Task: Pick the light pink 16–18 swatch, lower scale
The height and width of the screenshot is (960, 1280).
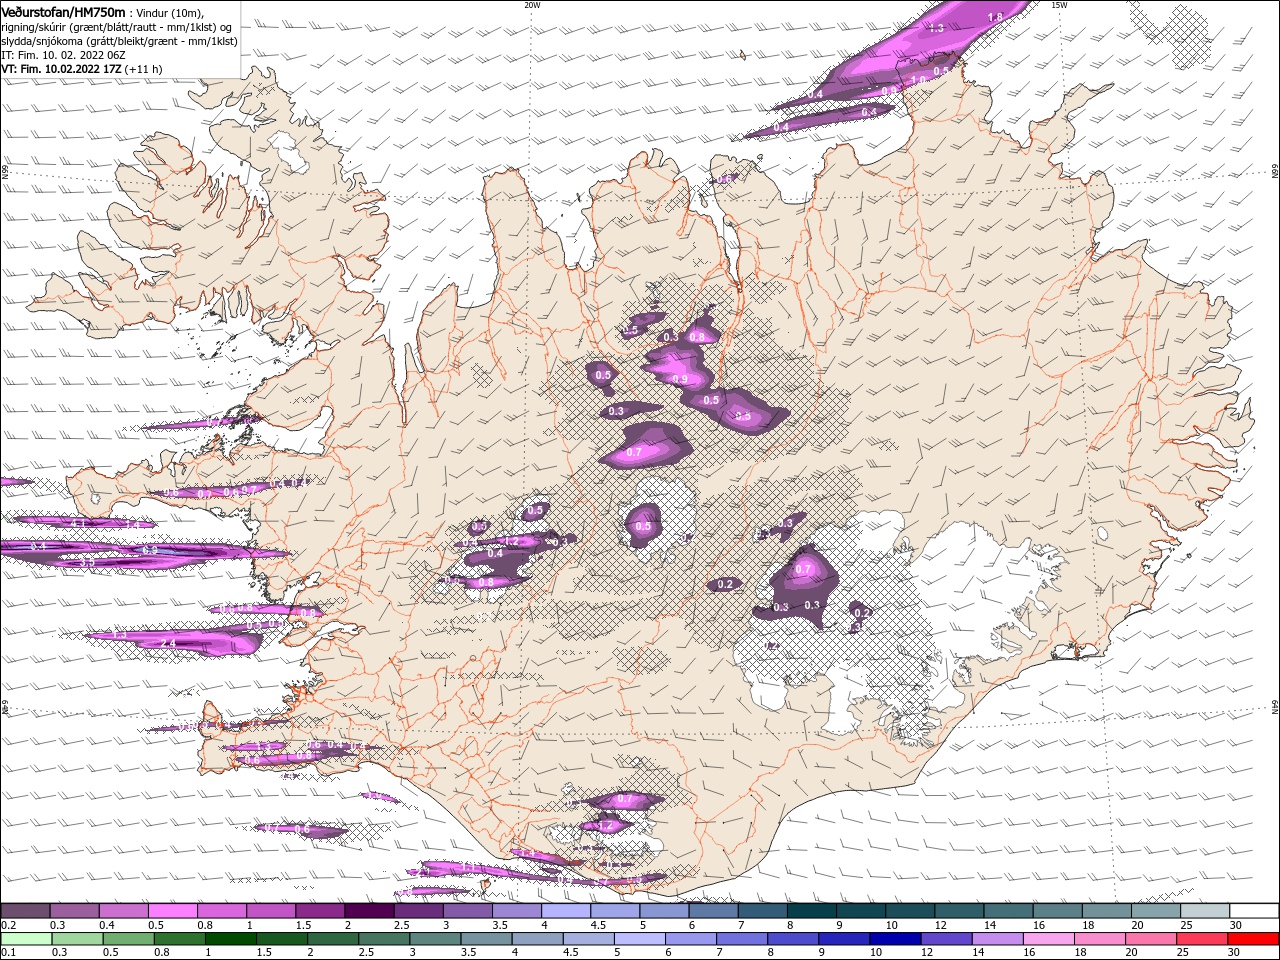Action: [x=1048, y=939]
